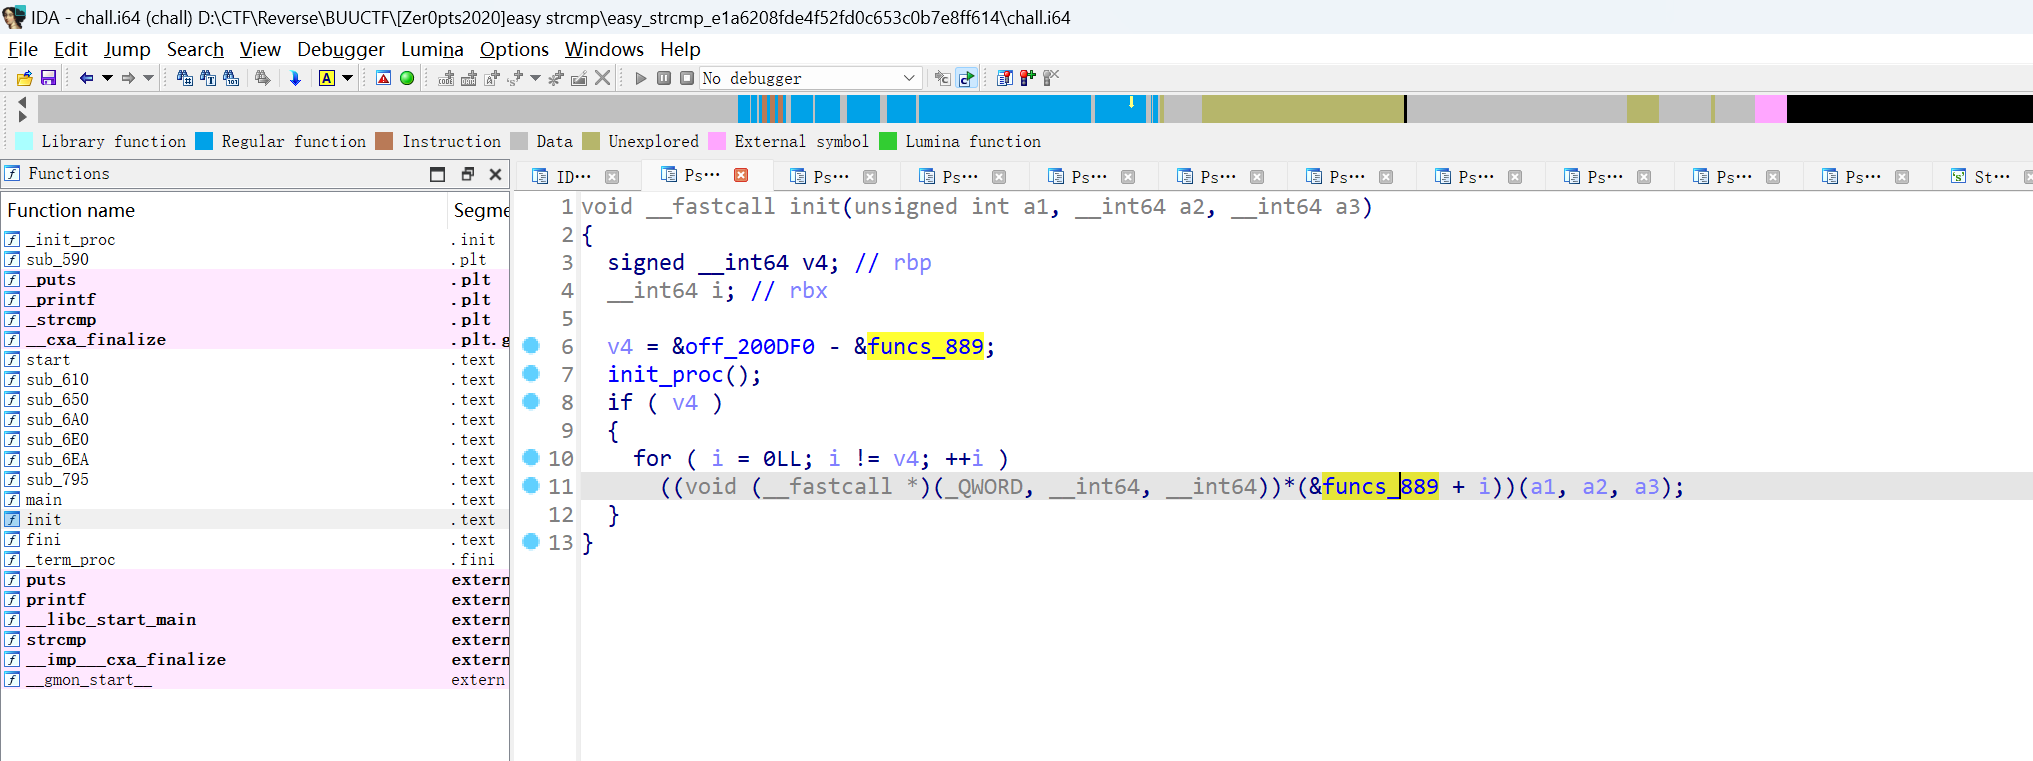
Task: Click the Unexplored olive color swatch
Action: pyautogui.click(x=591, y=141)
